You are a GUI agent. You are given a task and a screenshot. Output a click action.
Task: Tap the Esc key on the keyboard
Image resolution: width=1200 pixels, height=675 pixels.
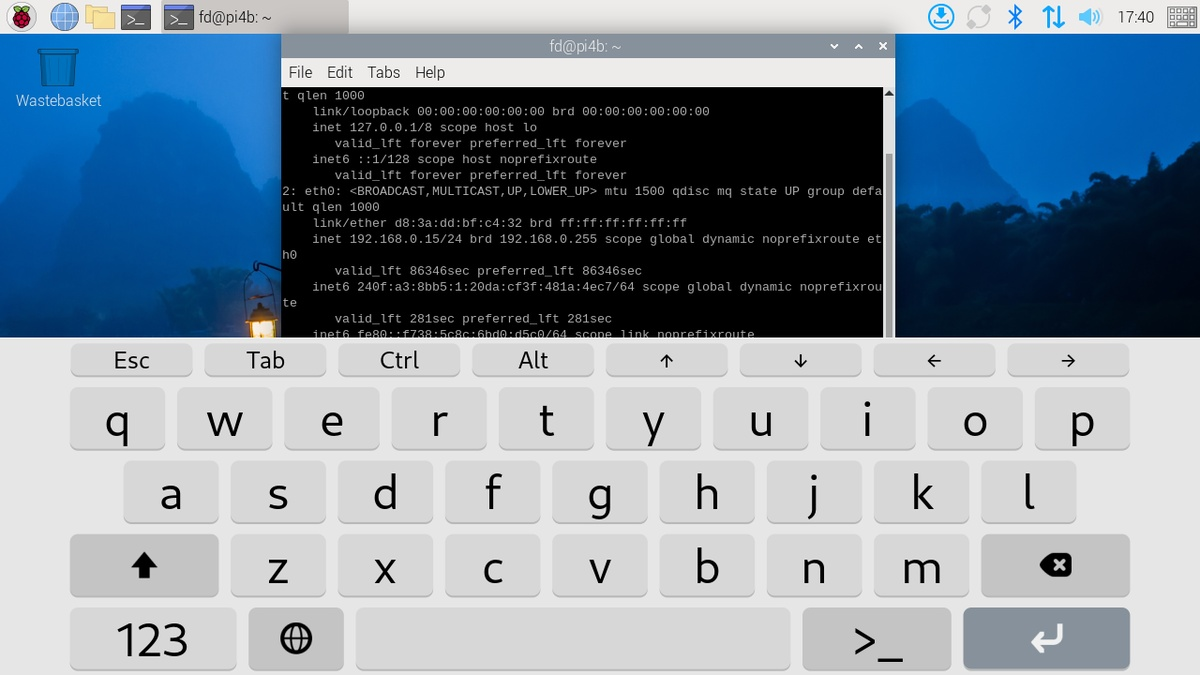tap(132, 360)
